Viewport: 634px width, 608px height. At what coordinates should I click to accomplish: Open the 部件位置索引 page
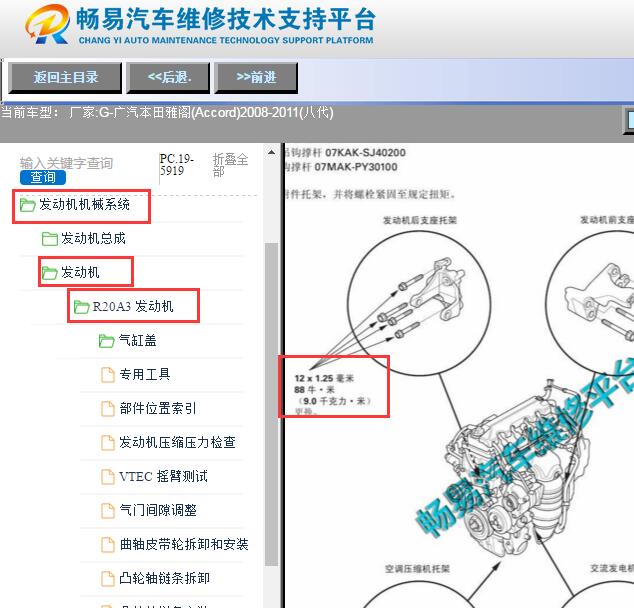pyautogui.click(x=158, y=408)
